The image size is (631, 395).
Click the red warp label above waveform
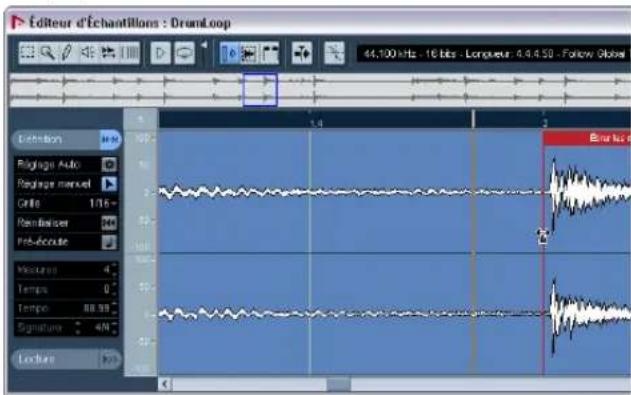pos(587,139)
